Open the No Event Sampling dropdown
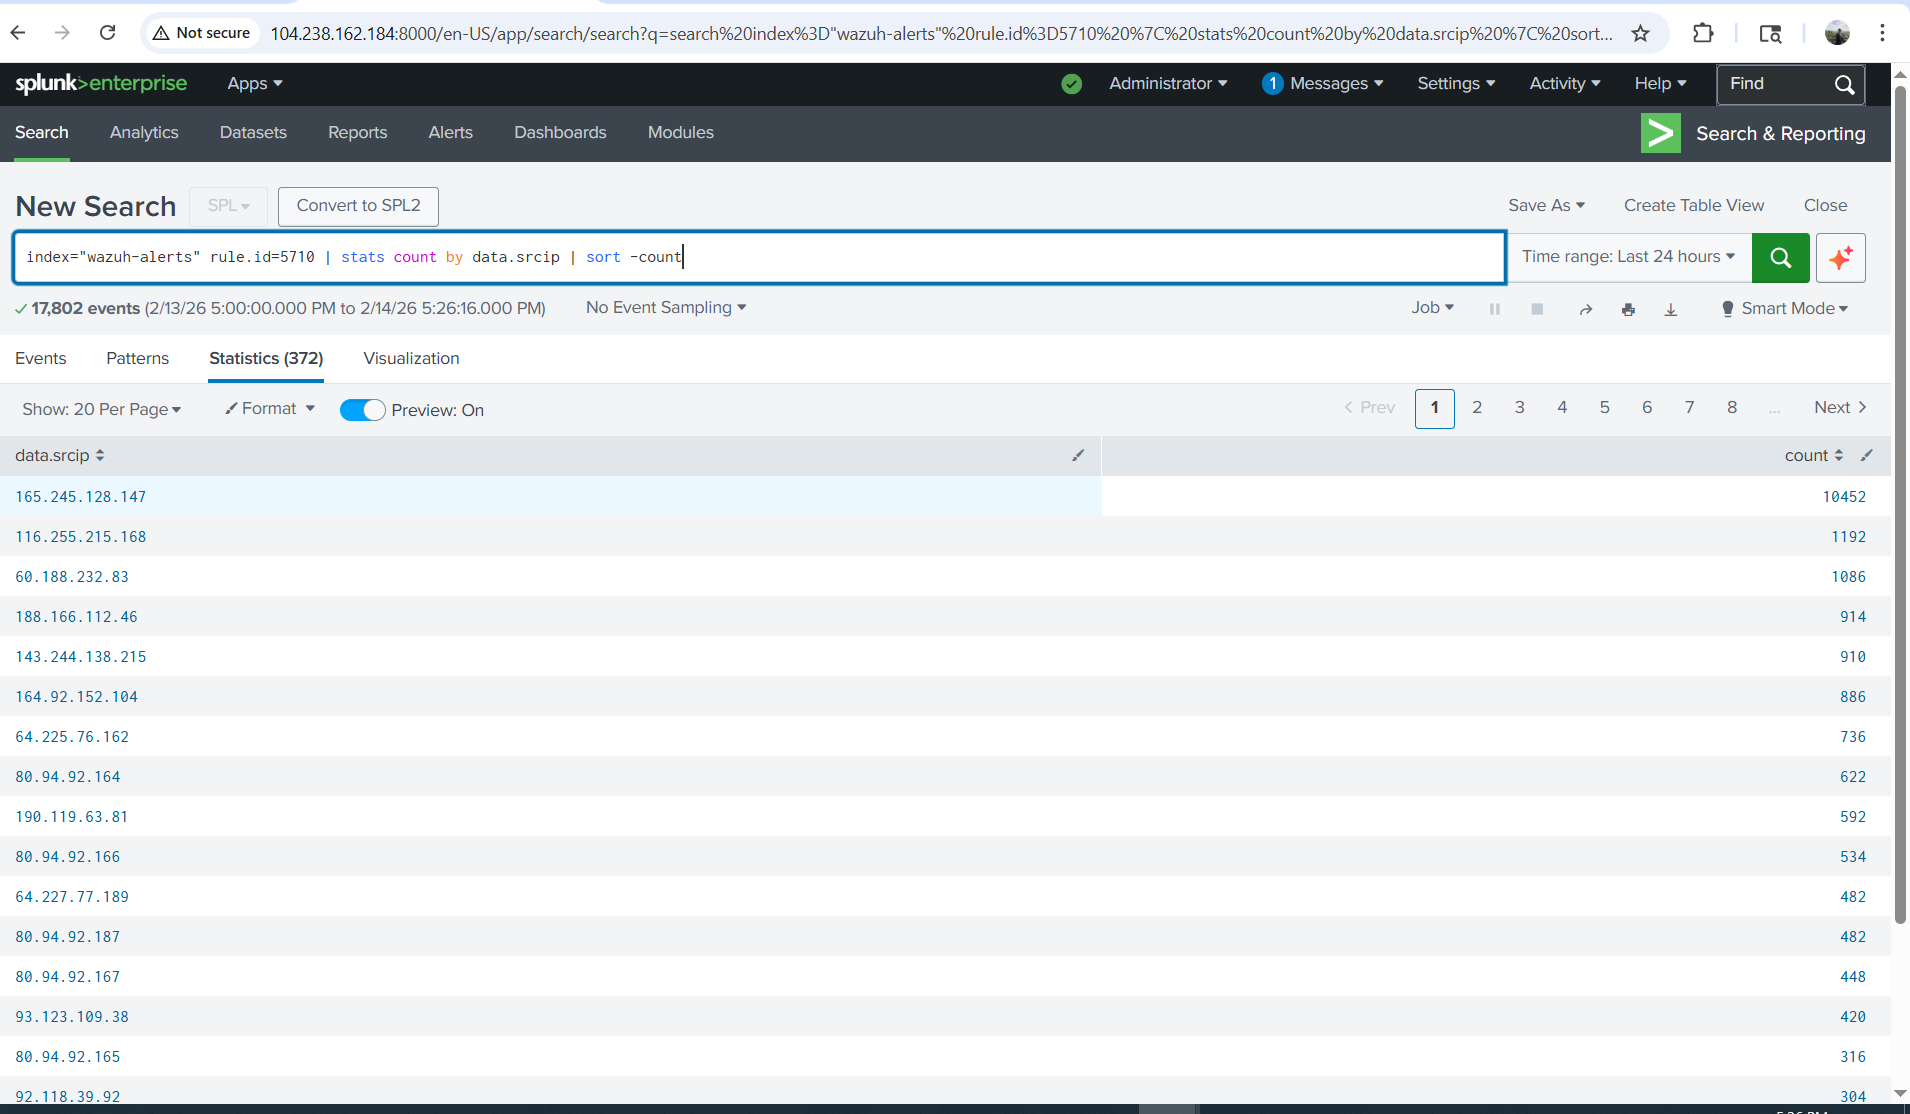Screen dimensions: 1910x1114 [x=666, y=308]
